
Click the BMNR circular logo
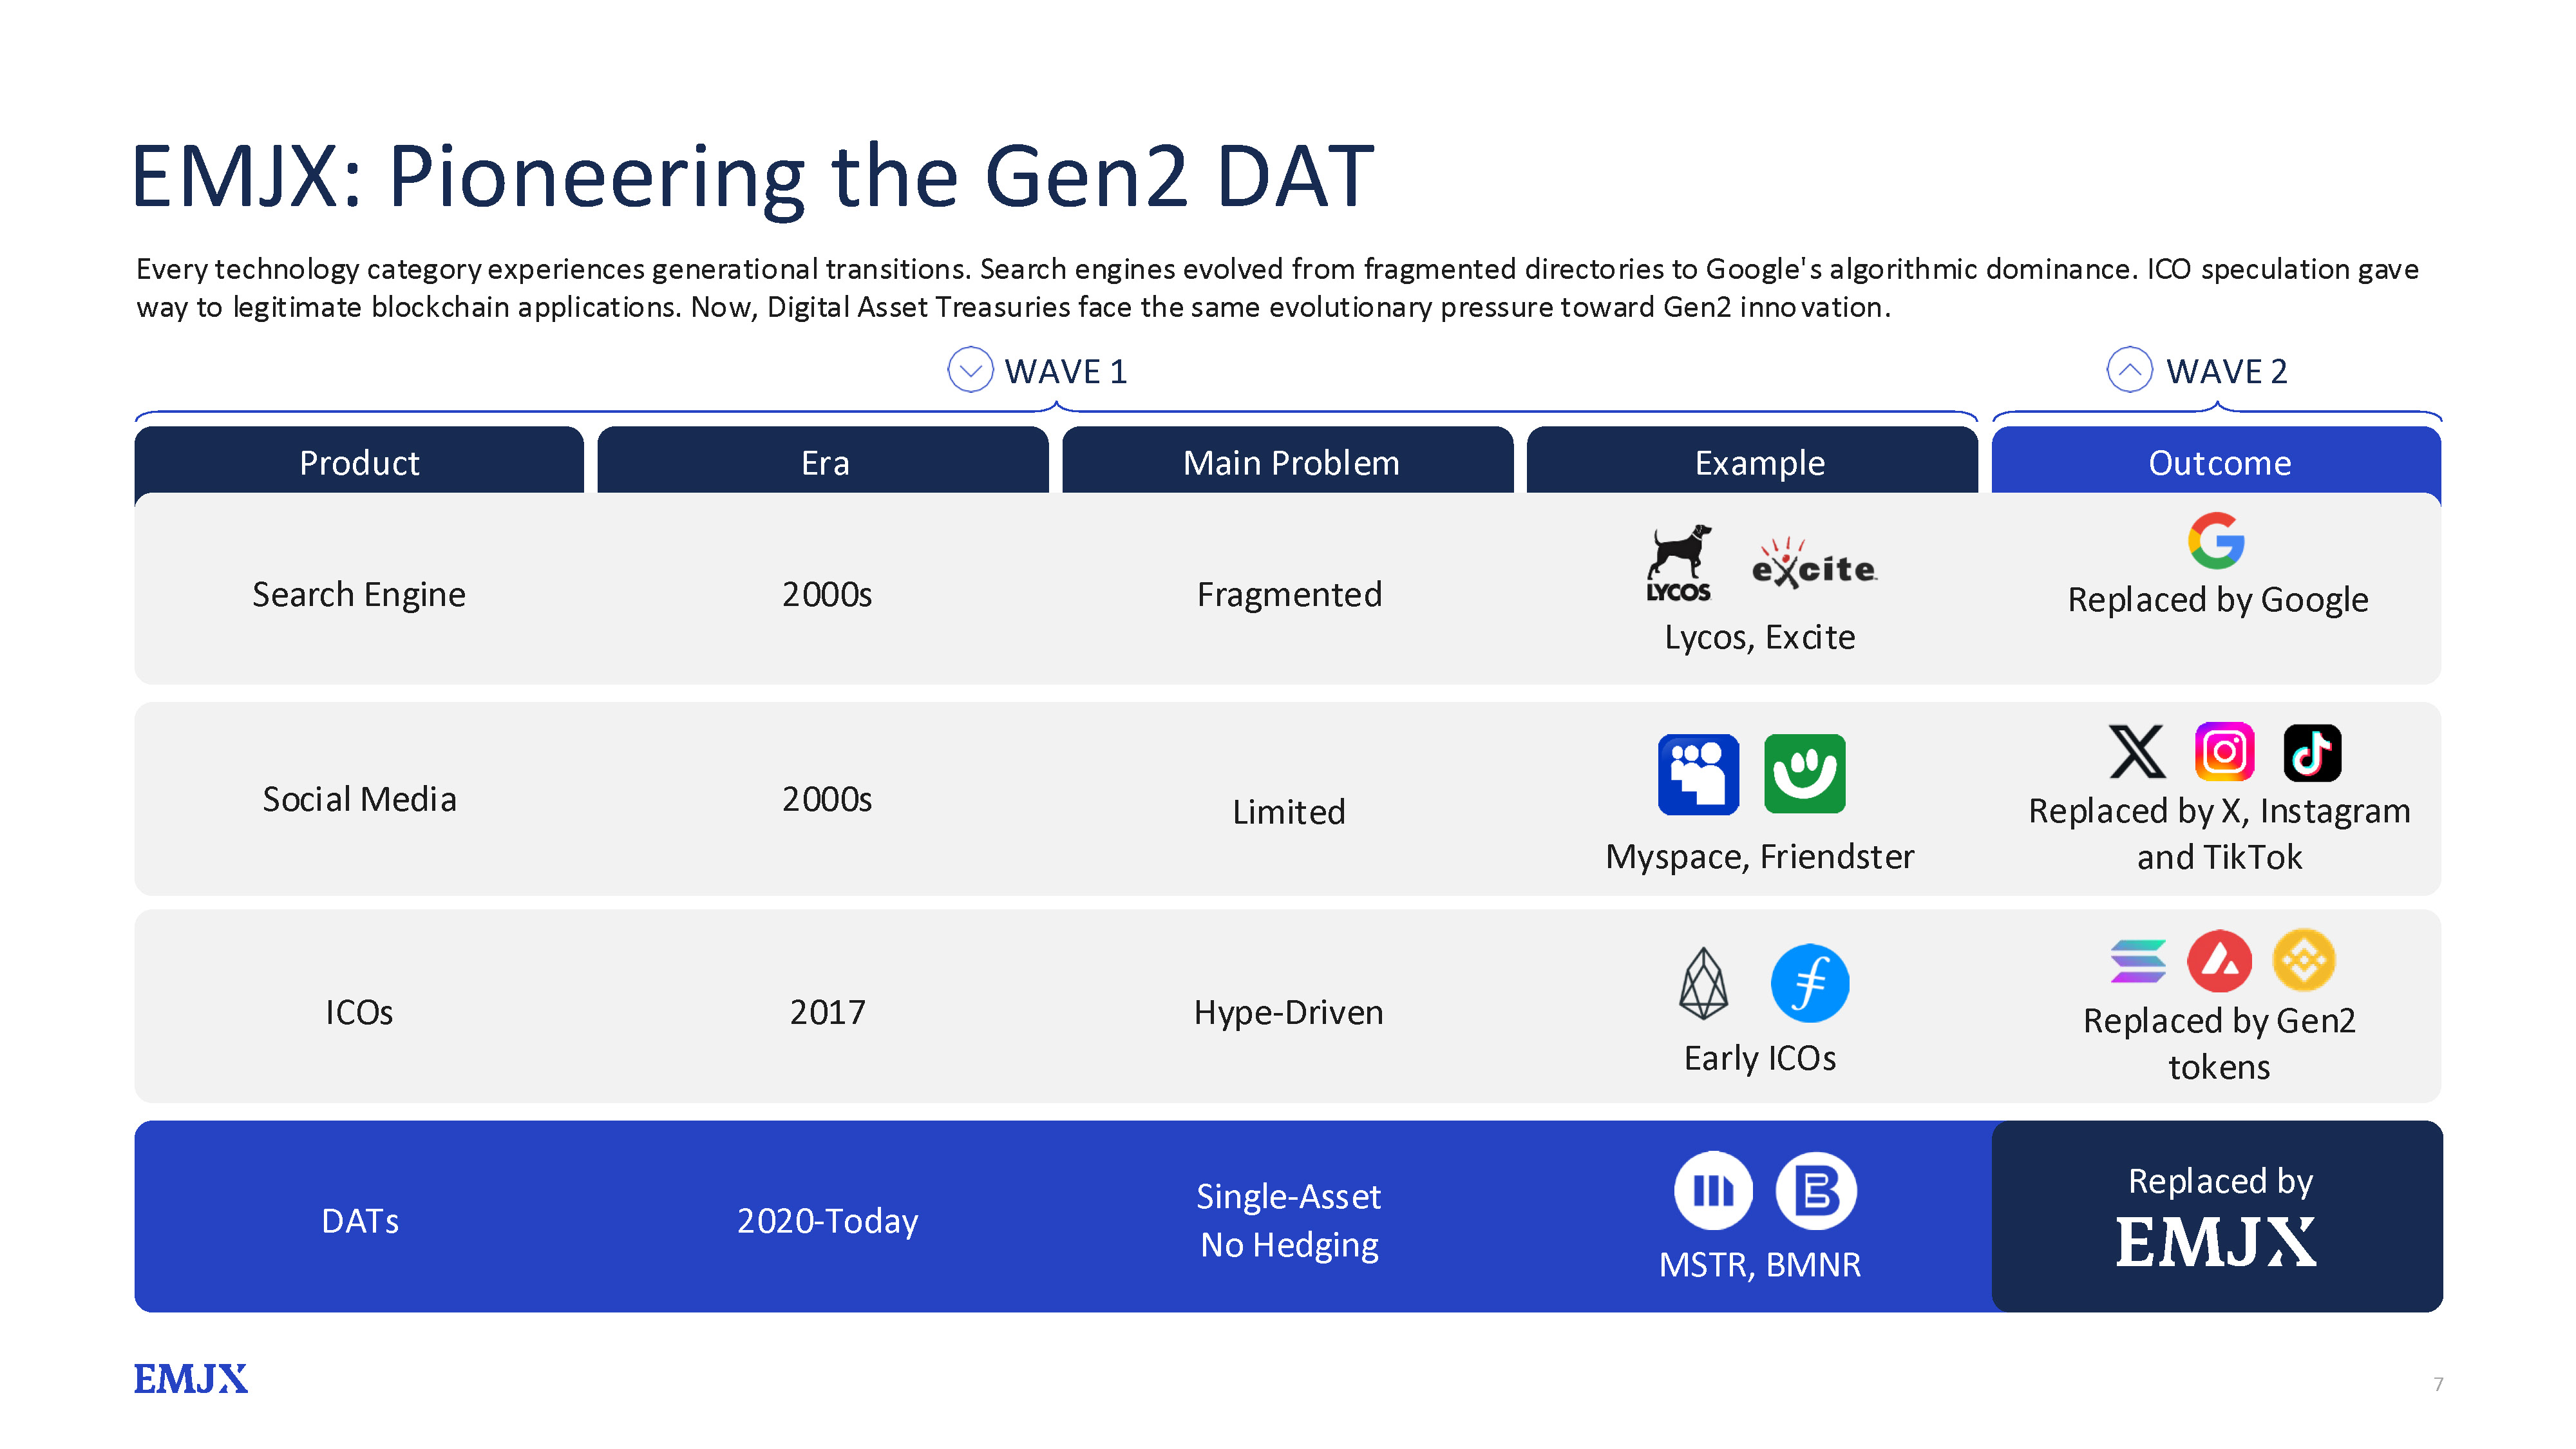point(1816,1191)
